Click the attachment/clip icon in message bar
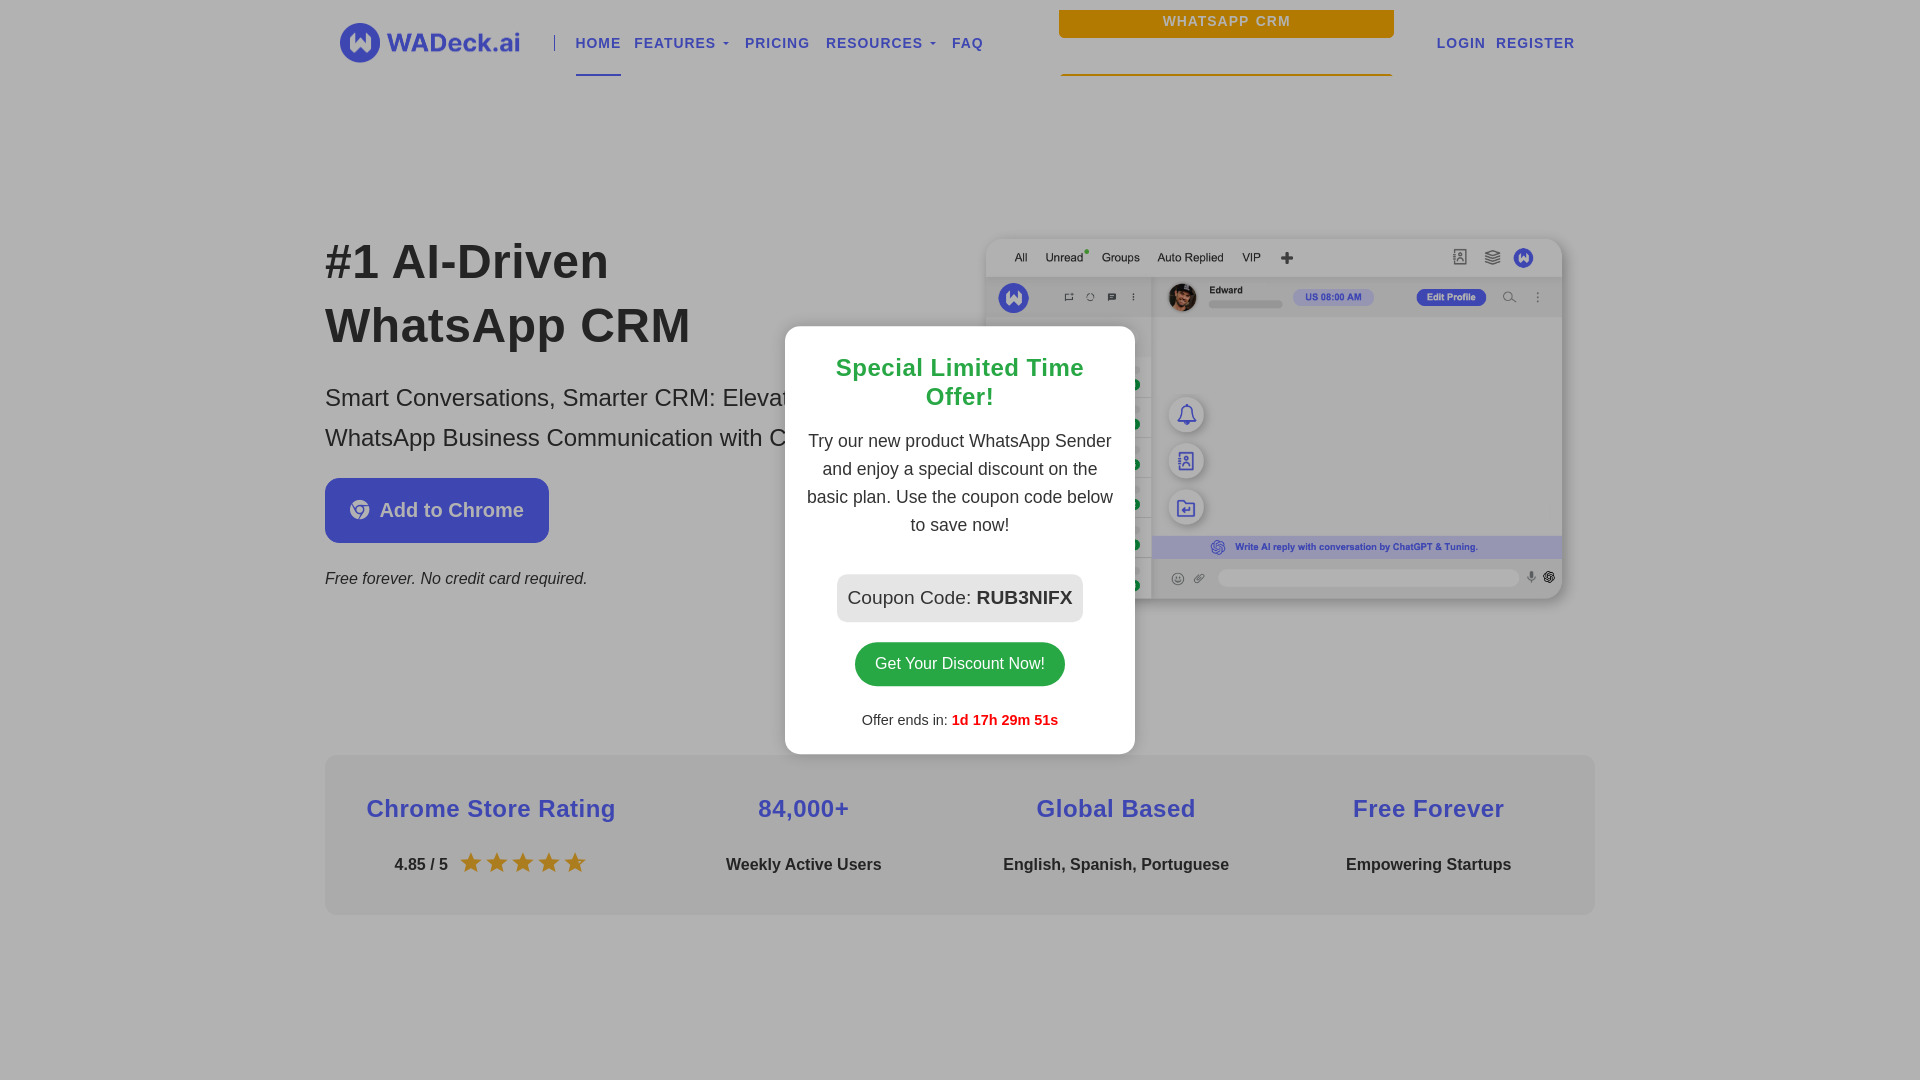The image size is (1920, 1080). (x=1199, y=578)
